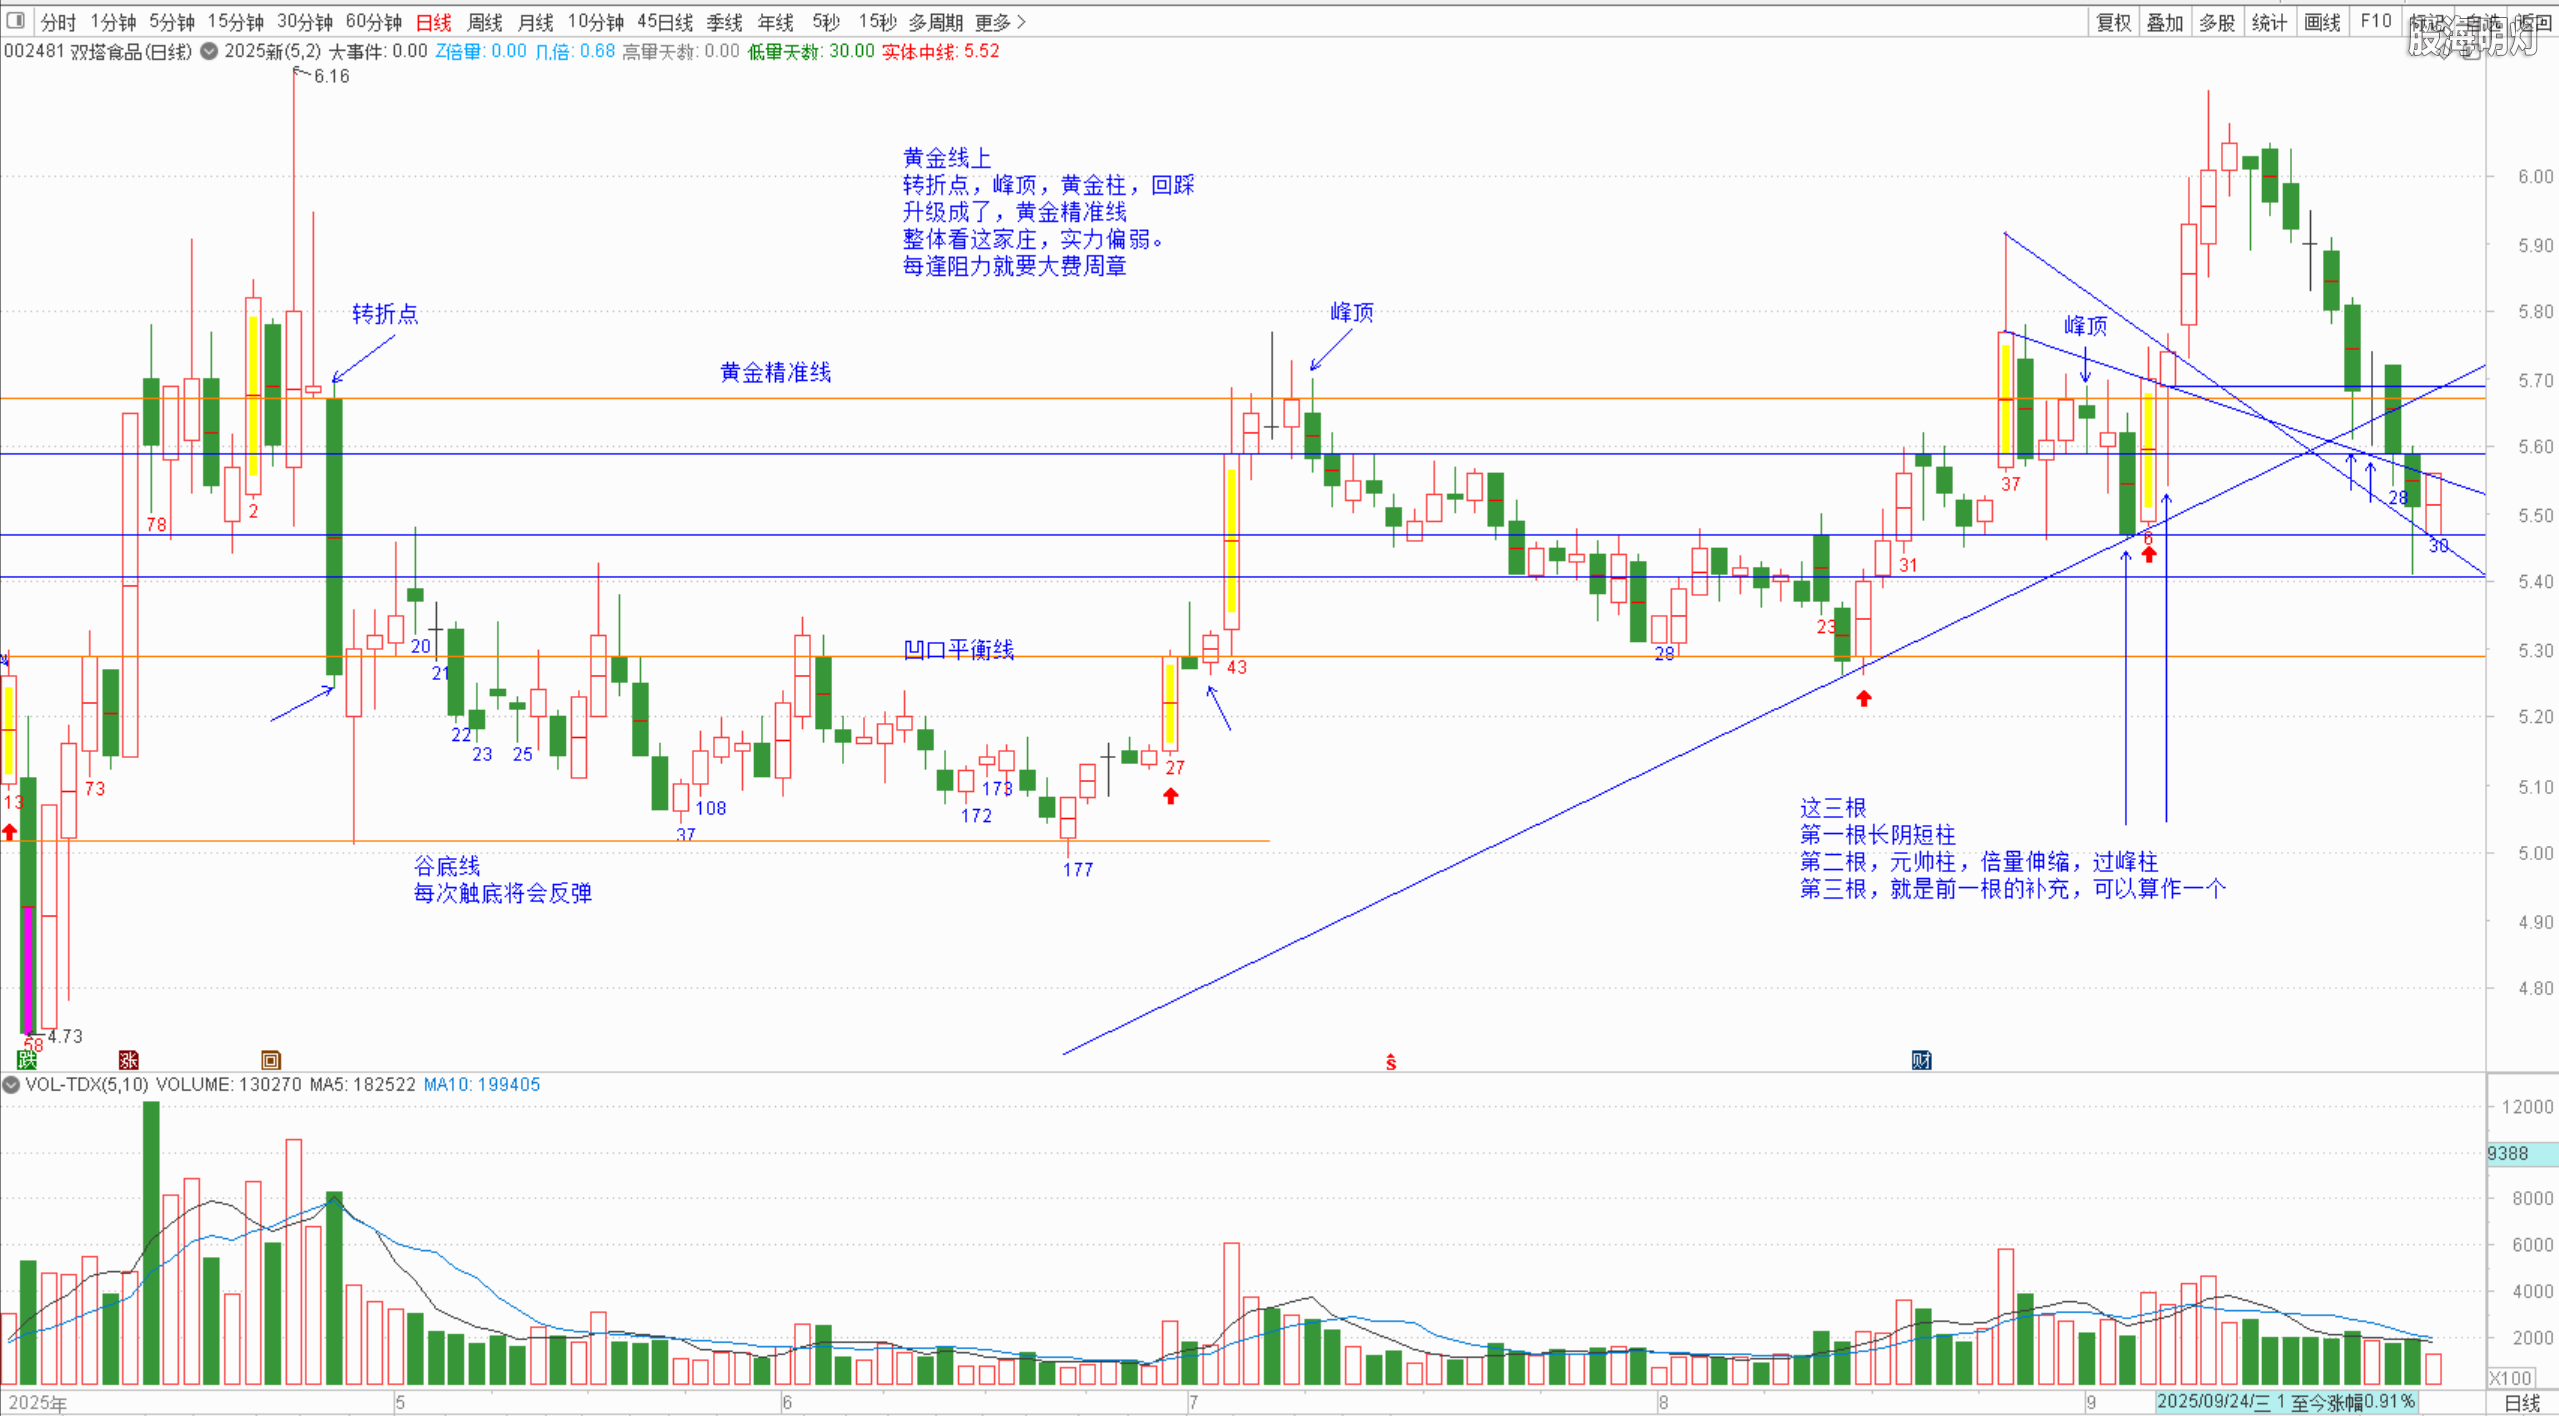Select the 分时 intraday tab
Image resolution: width=2559 pixels, height=1416 pixels.
pos(58,21)
